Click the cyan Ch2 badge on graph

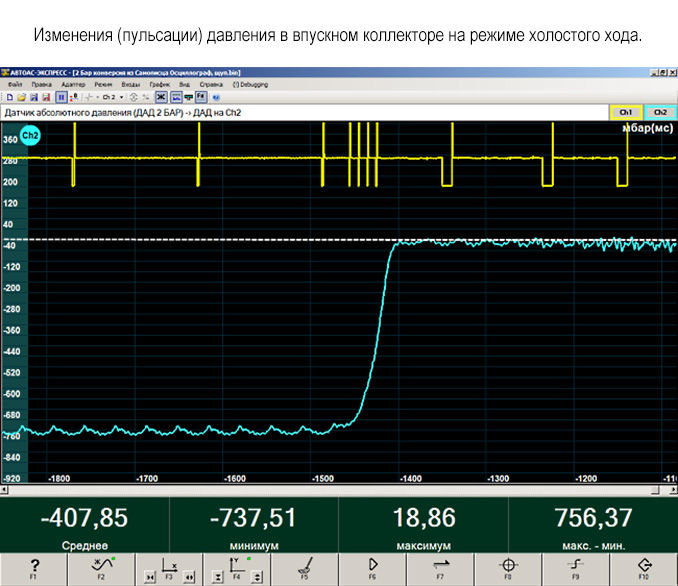pyautogui.click(x=30, y=136)
